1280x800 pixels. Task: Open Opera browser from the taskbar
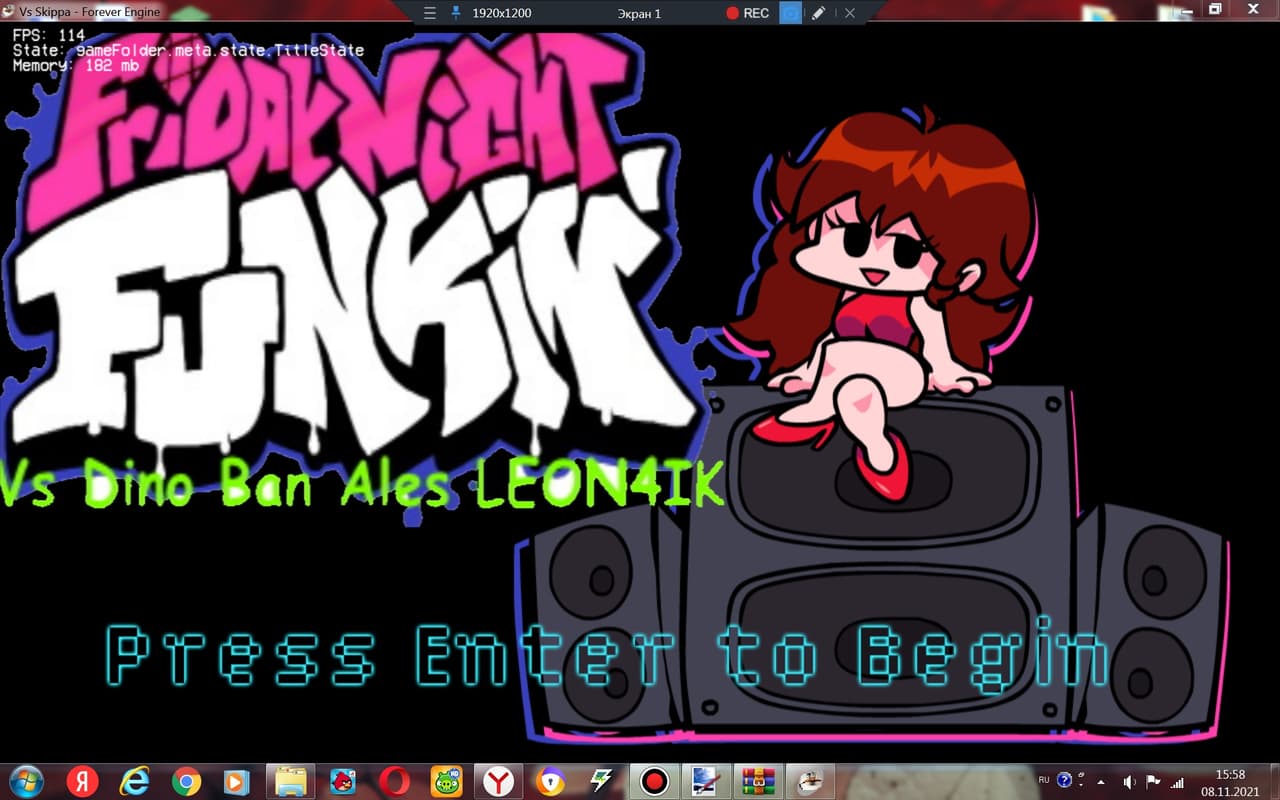[x=394, y=780]
